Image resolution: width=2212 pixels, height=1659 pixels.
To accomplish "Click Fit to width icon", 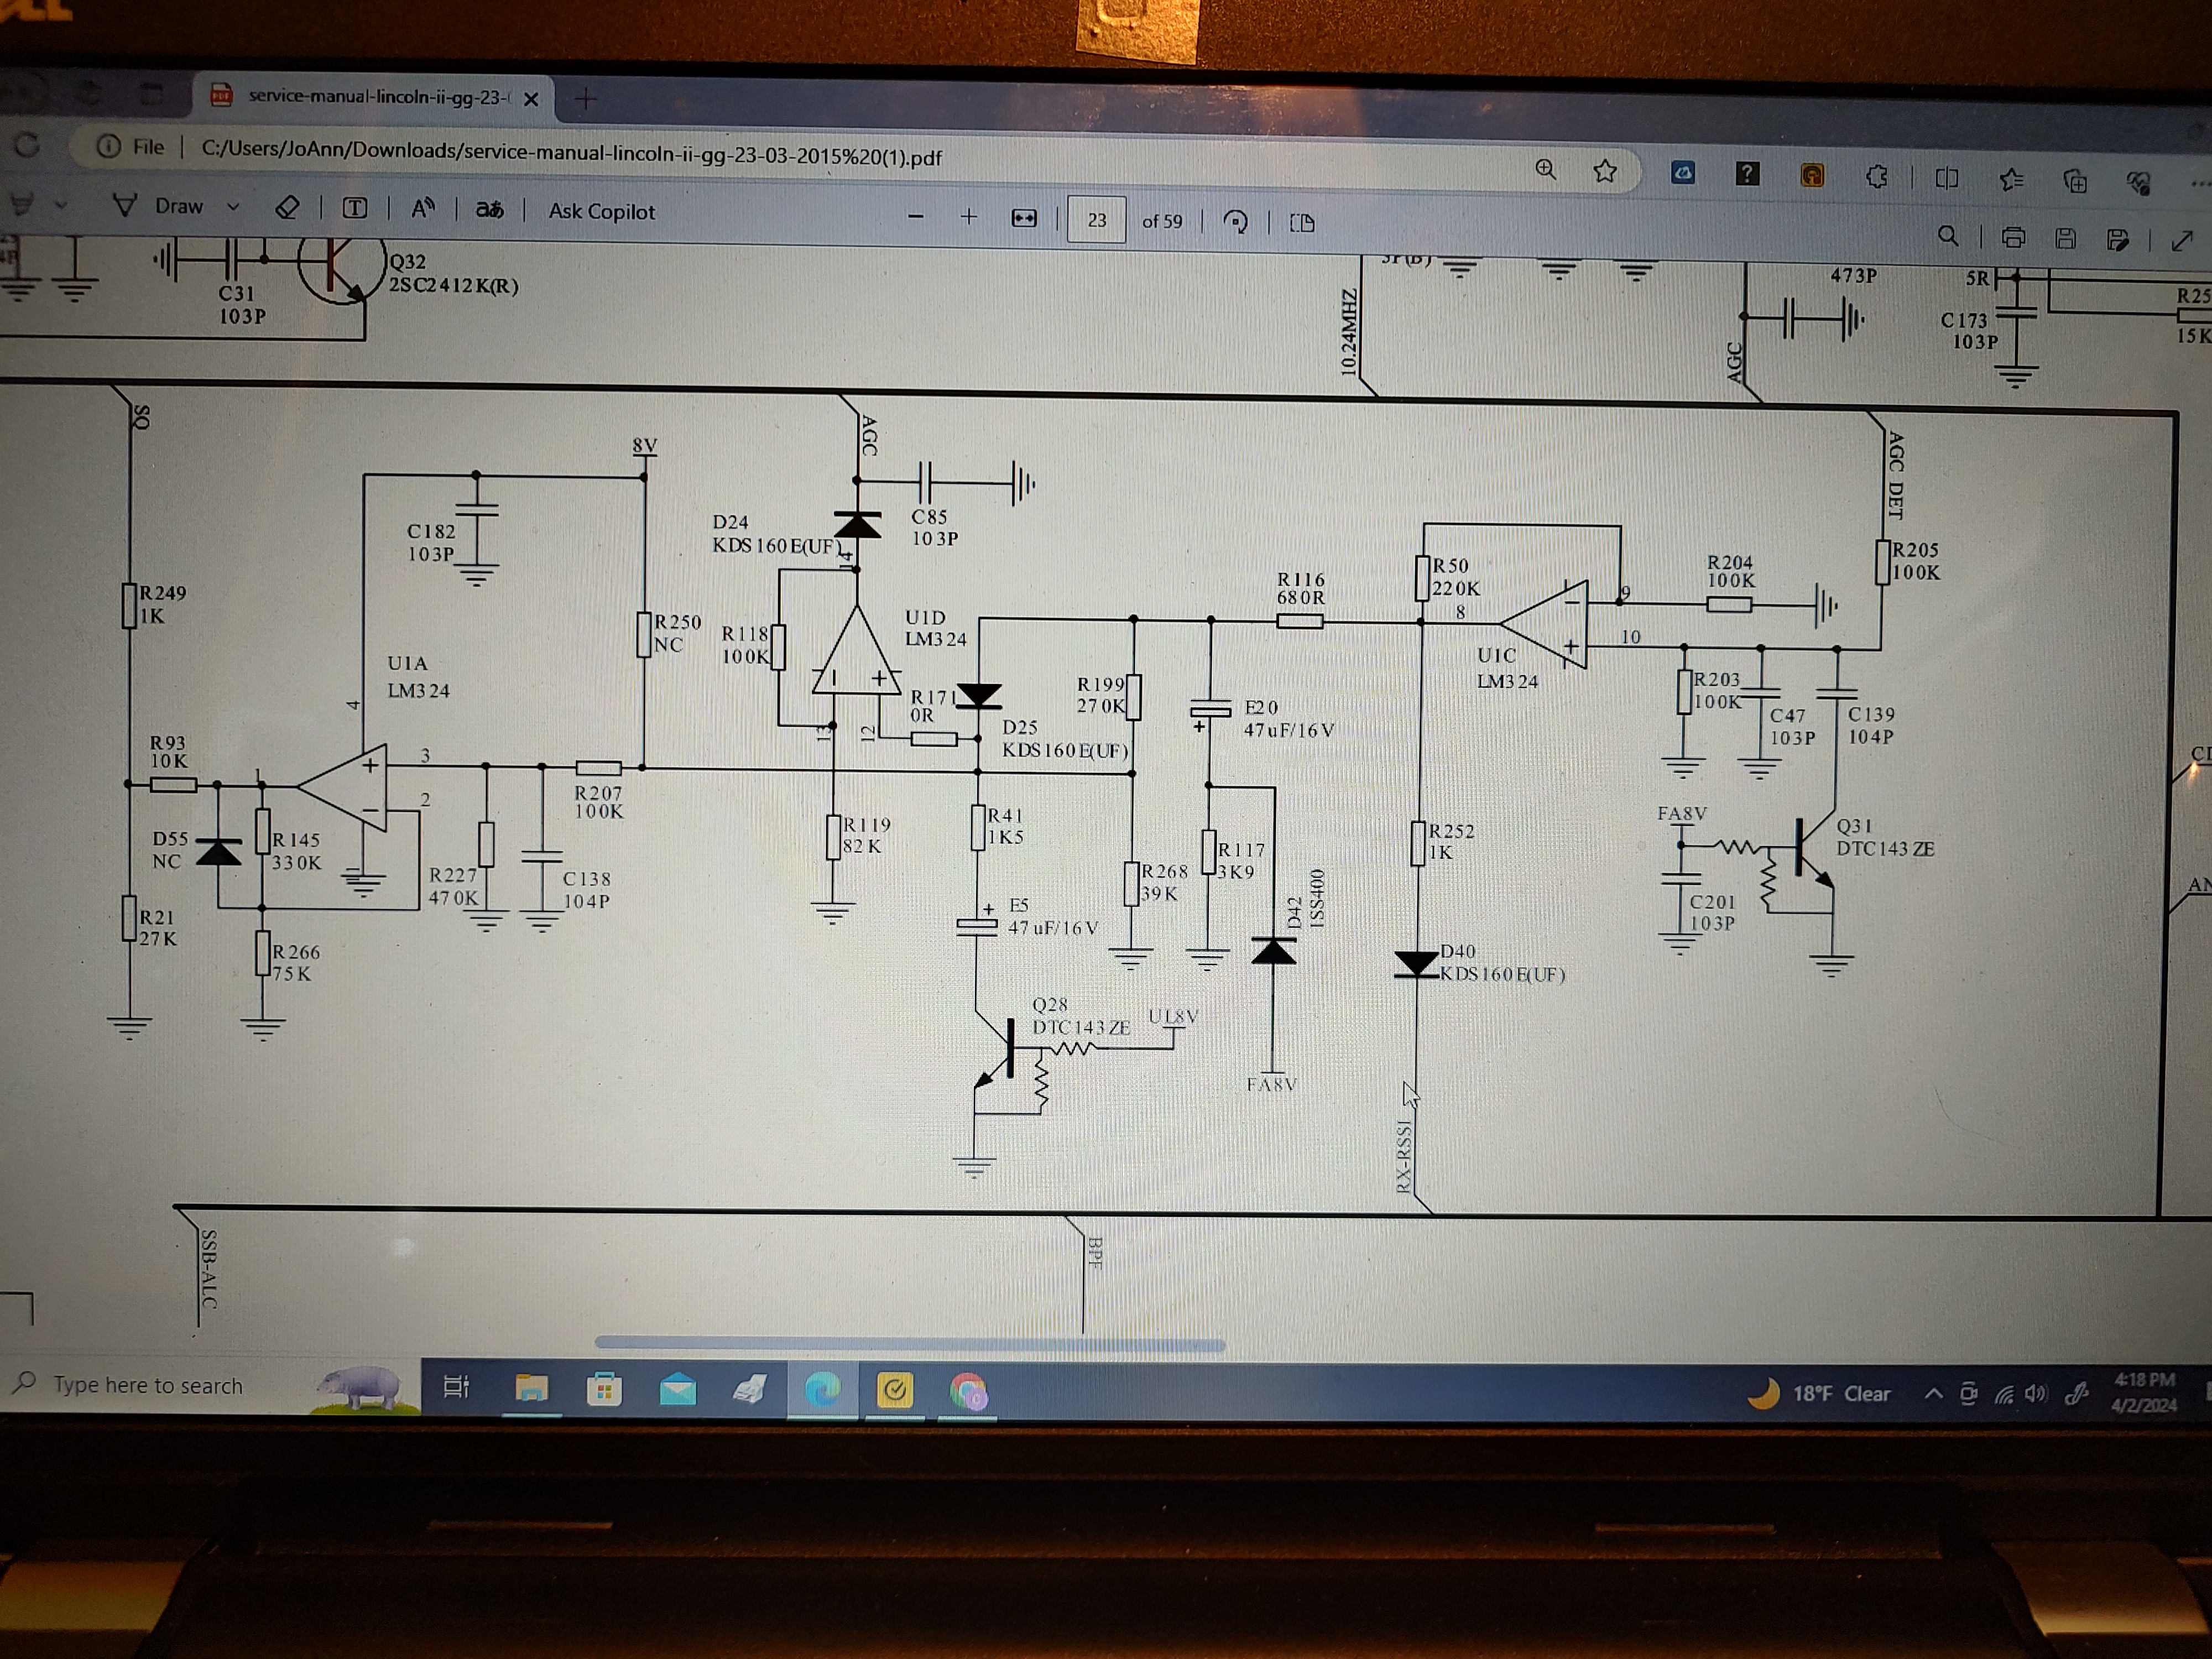I will 1024,218.
